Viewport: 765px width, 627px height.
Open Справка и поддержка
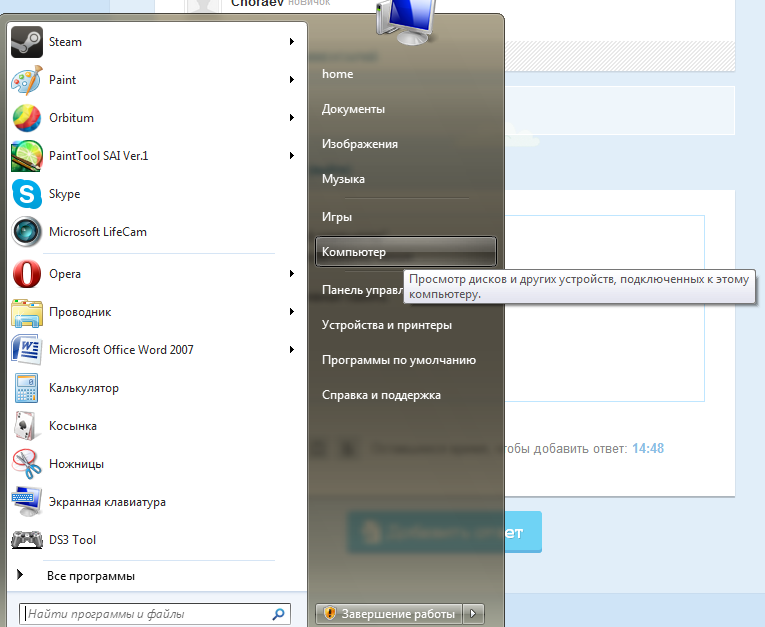pyautogui.click(x=381, y=395)
